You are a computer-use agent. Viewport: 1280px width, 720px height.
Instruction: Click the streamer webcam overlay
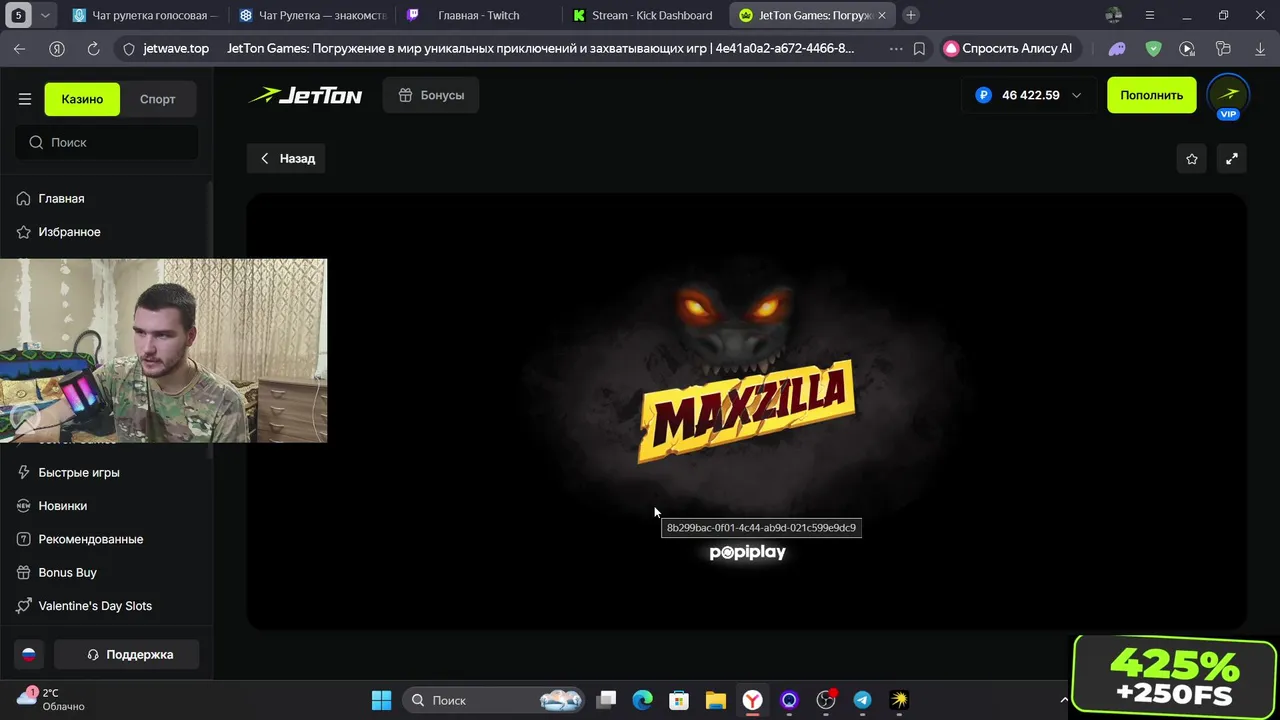click(x=163, y=350)
